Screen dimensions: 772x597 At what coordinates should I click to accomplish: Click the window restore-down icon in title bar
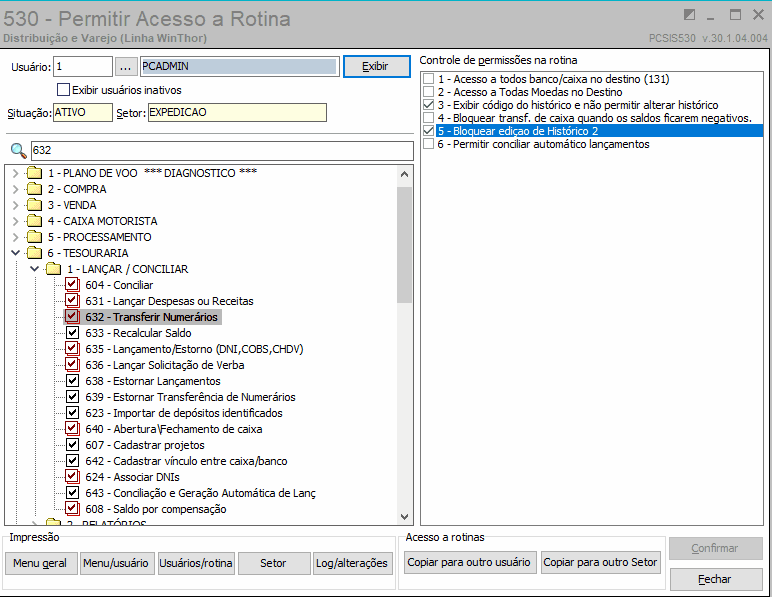(x=689, y=15)
